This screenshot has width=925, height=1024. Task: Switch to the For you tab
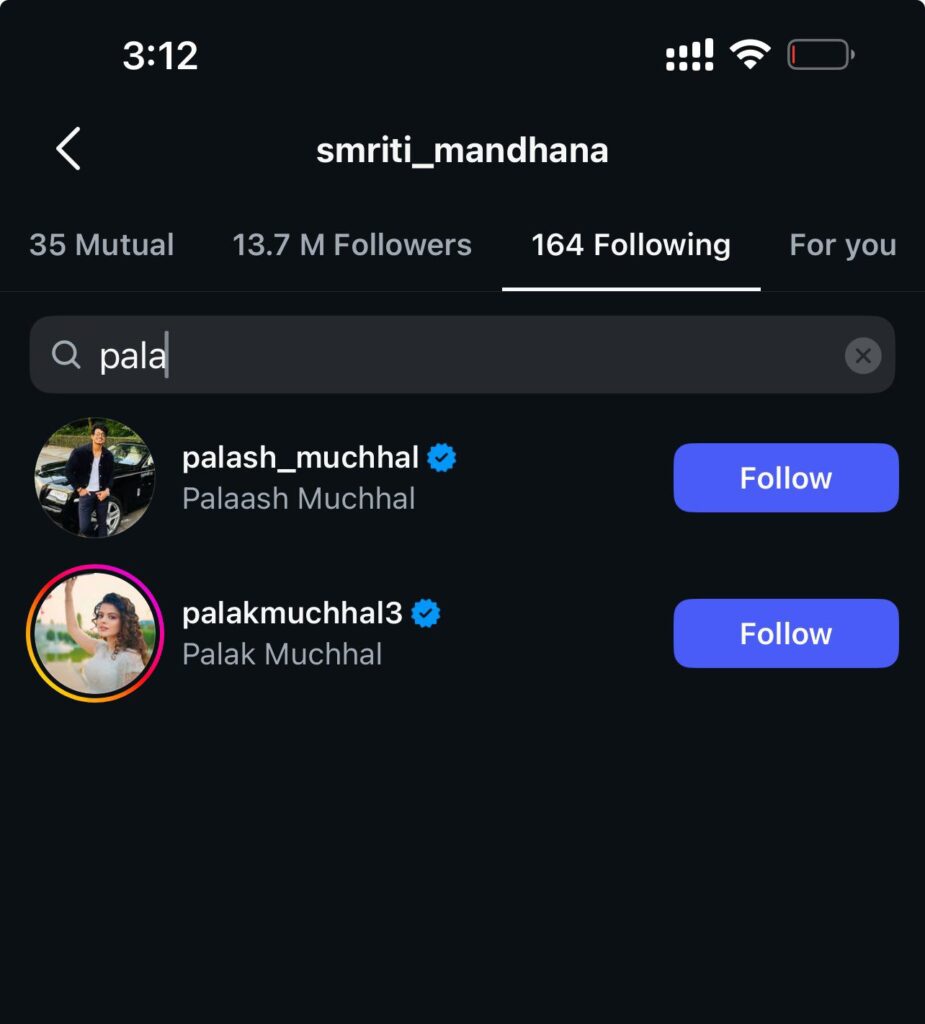(842, 245)
